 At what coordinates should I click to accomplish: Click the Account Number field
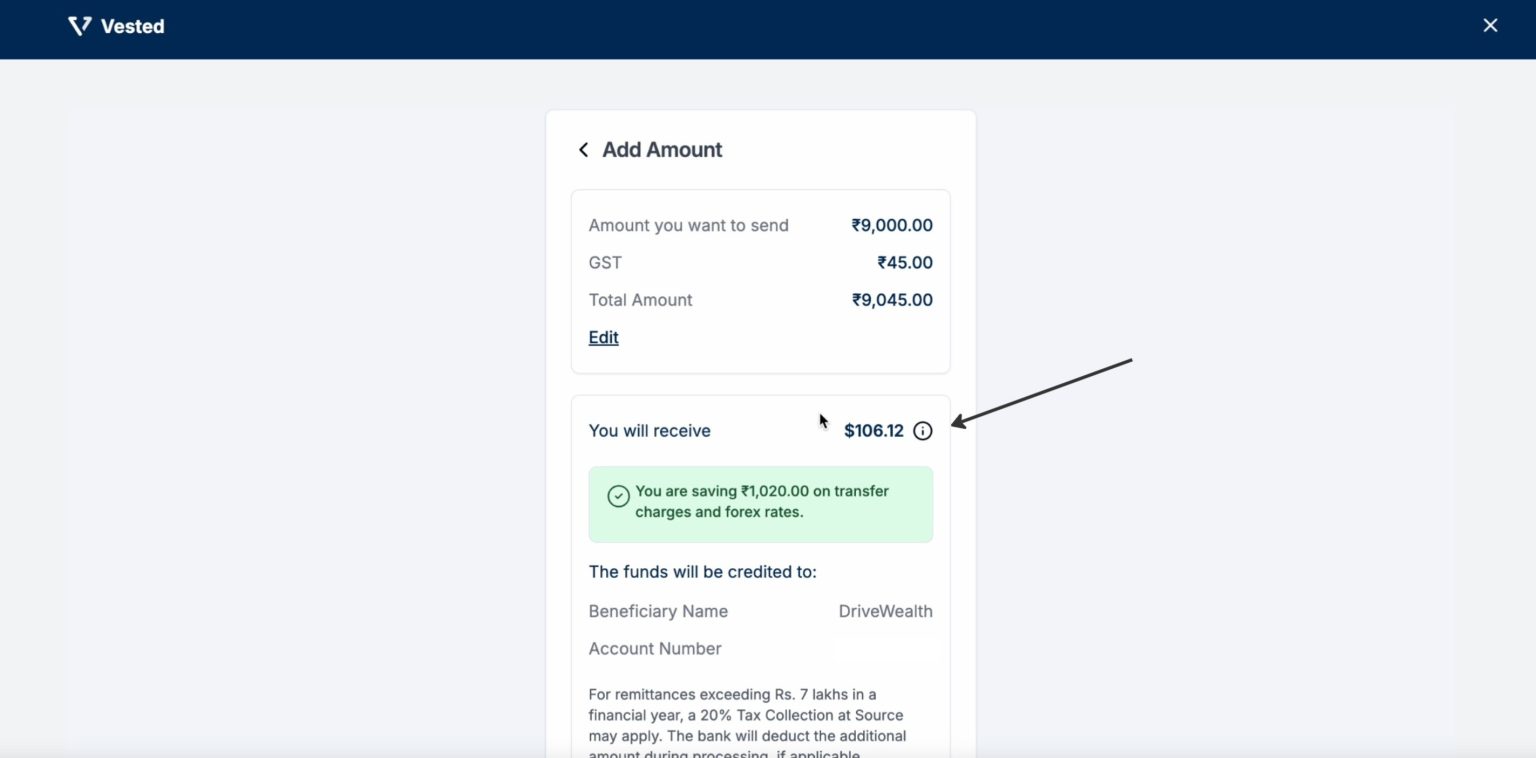click(655, 648)
